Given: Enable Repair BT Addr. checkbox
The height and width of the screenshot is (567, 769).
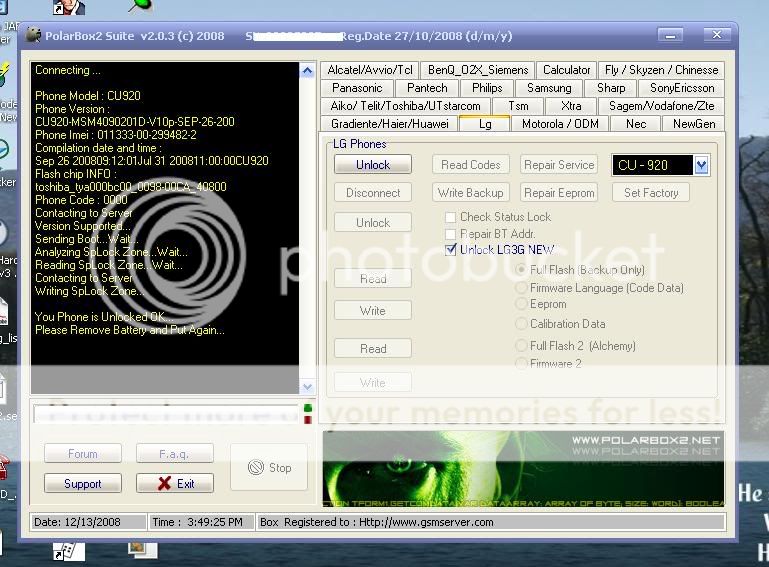Looking at the screenshot, I should (x=450, y=234).
